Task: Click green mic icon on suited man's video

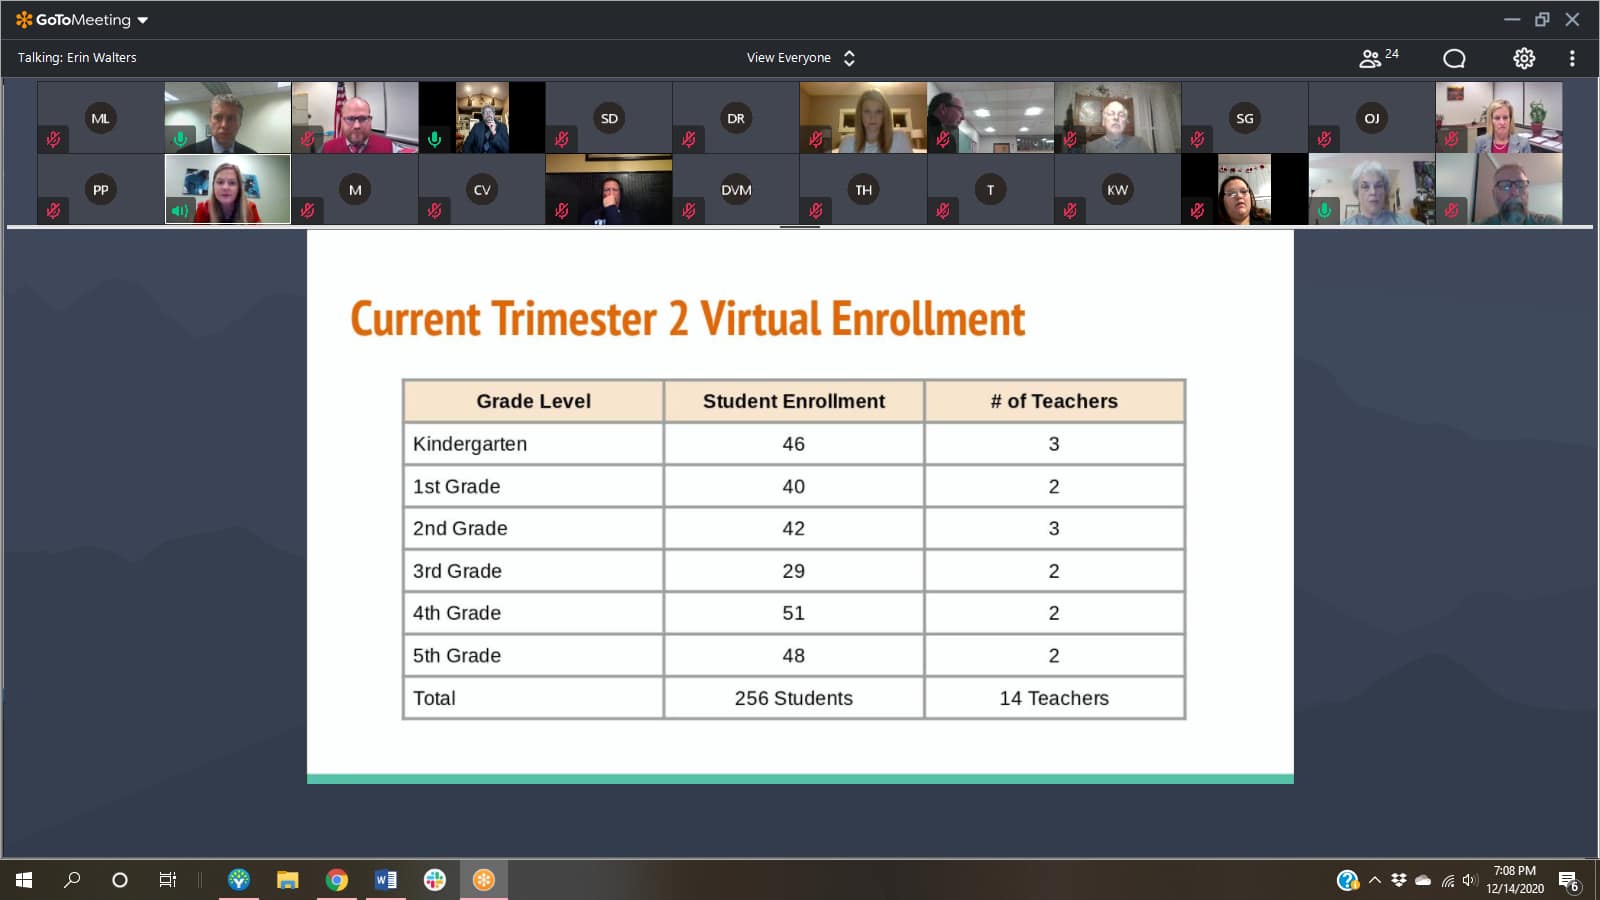Action: click(180, 139)
